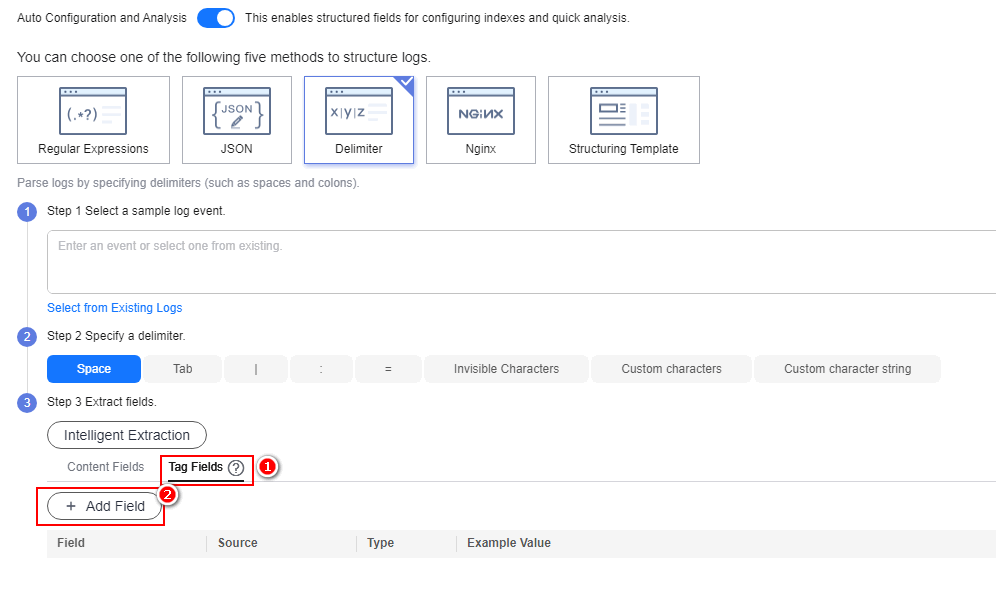Click into the sample log event field

(x=520, y=261)
